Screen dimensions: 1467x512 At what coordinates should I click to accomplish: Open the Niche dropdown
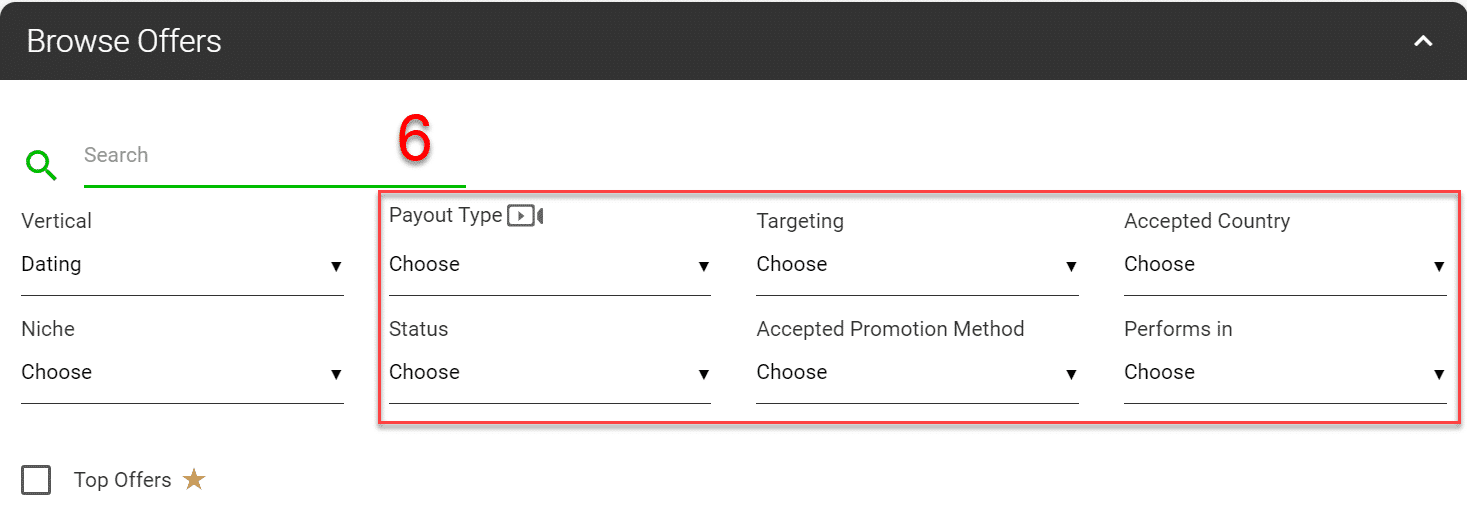pyautogui.click(x=181, y=373)
